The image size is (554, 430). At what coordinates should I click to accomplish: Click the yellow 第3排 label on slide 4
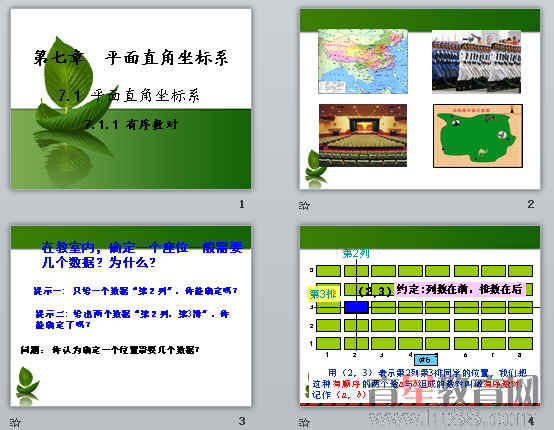[x=323, y=294]
